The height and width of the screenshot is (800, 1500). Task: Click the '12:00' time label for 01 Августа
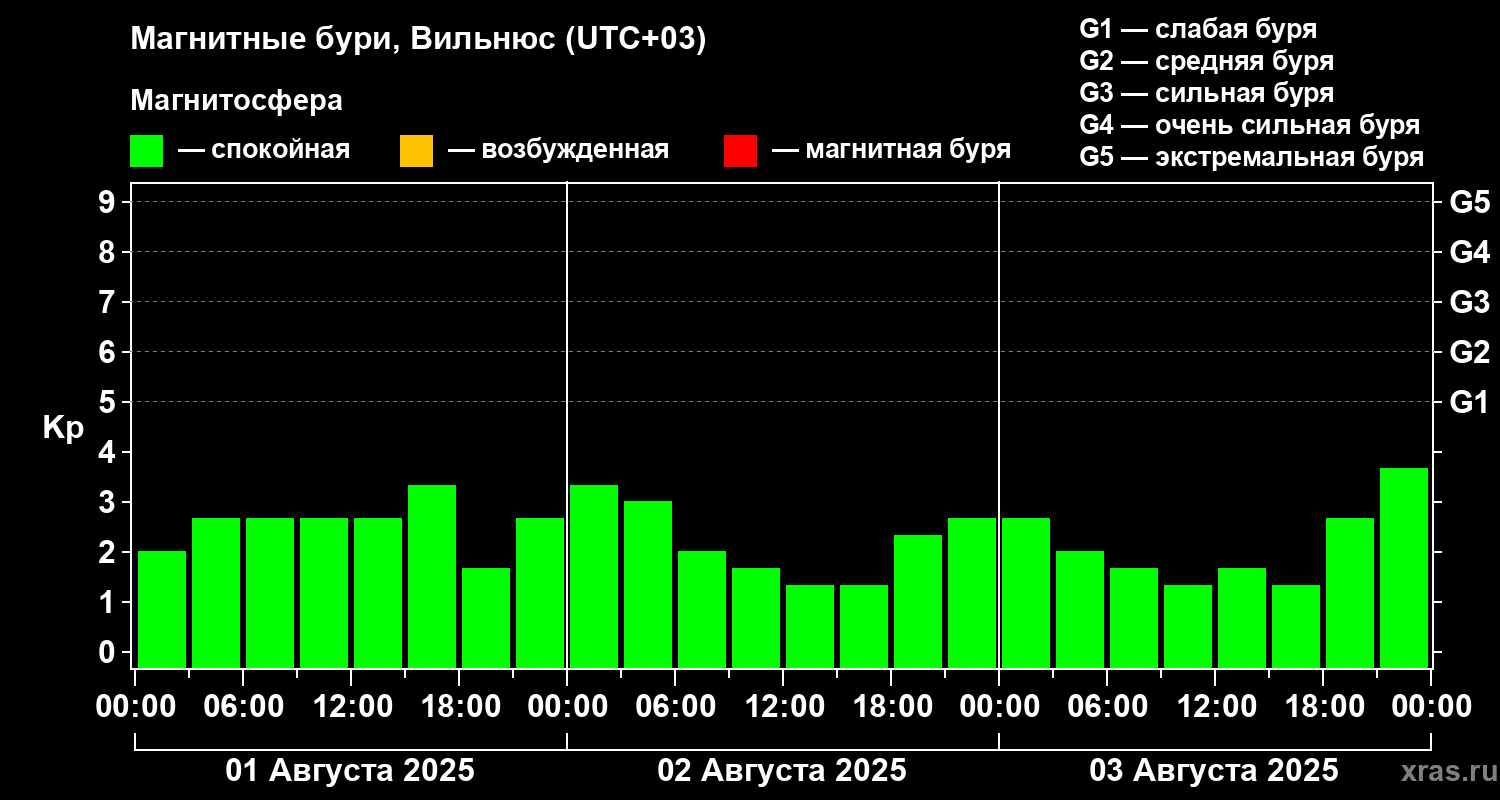coord(351,707)
